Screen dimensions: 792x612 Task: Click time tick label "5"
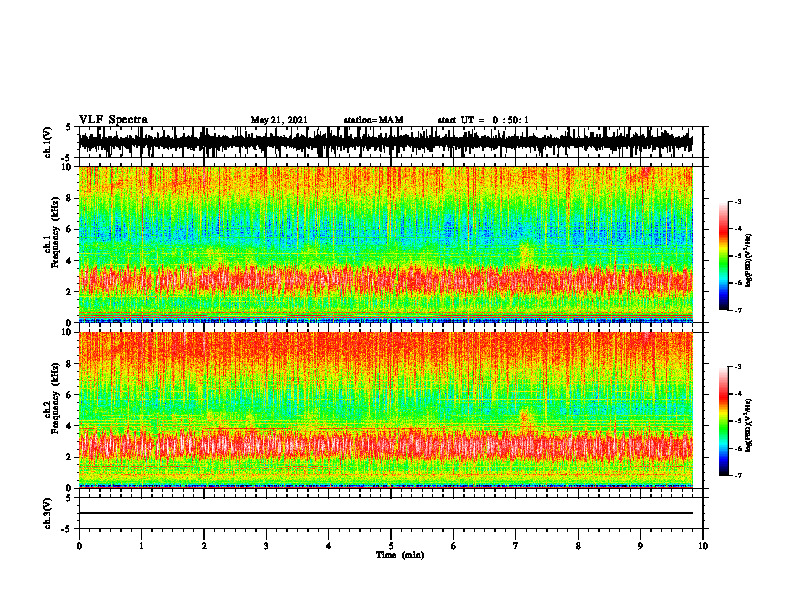[x=391, y=546]
